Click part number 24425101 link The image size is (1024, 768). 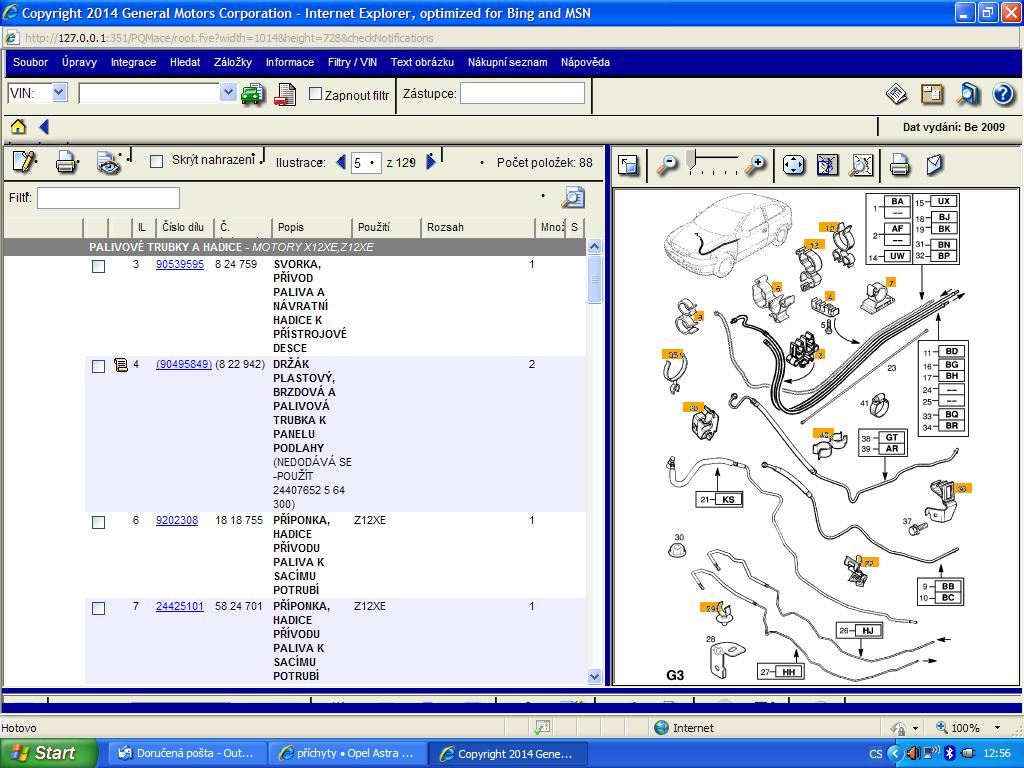click(179, 606)
